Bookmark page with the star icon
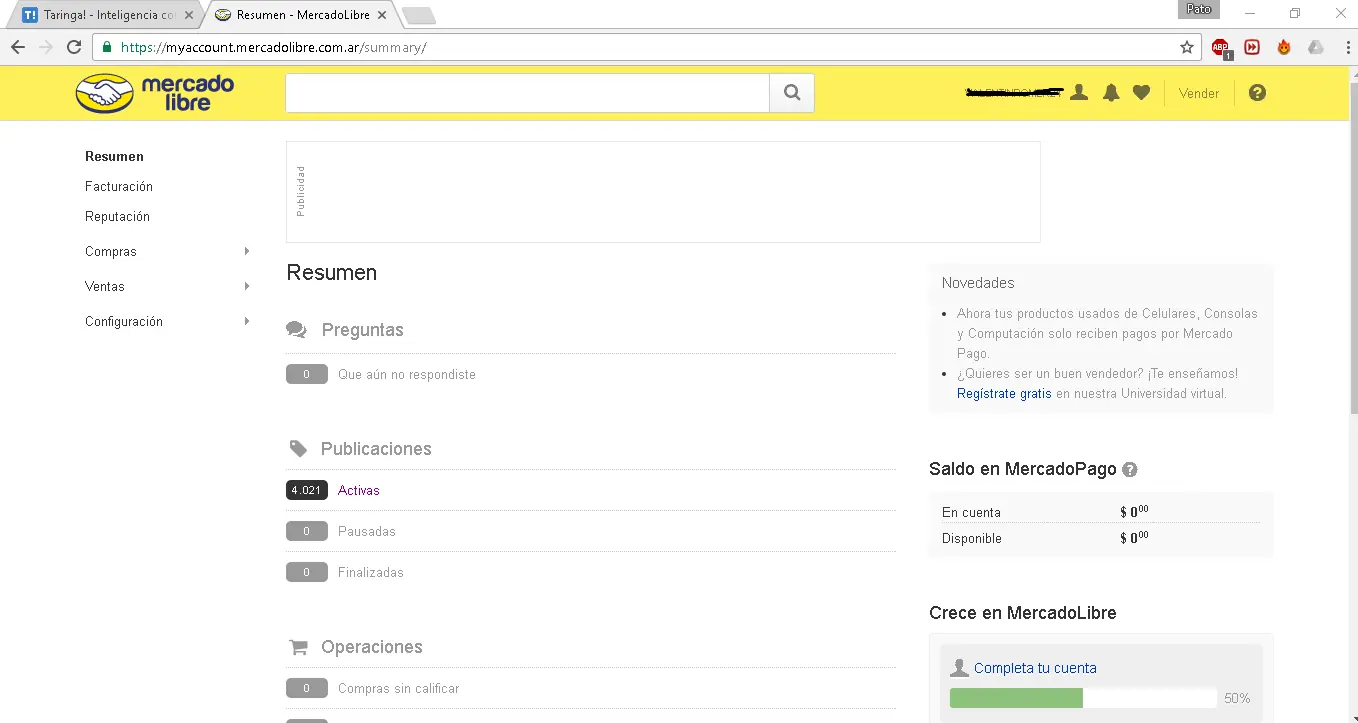1358x723 pixels. click(x=1187, y=47)
